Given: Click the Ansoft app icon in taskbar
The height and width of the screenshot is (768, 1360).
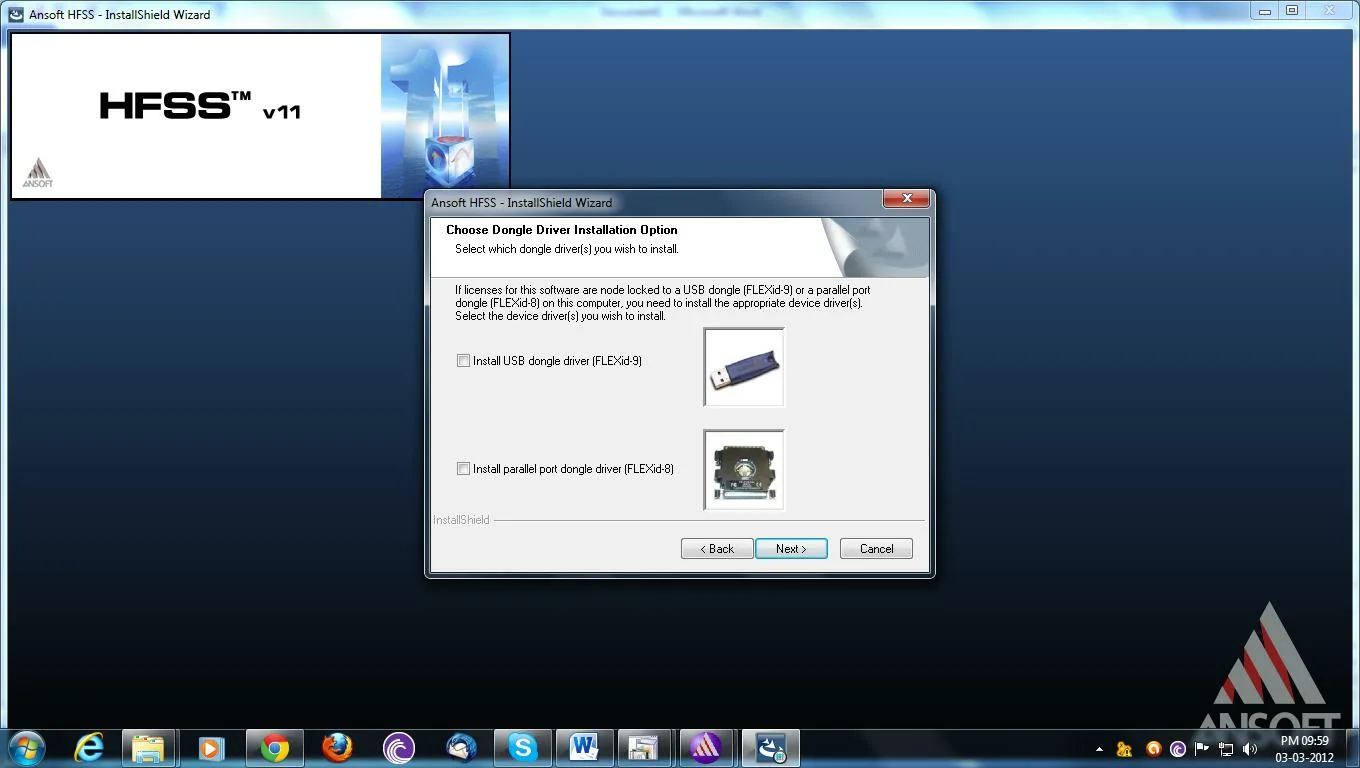Looking at the screenshot, I should click(x=707, y=748).
